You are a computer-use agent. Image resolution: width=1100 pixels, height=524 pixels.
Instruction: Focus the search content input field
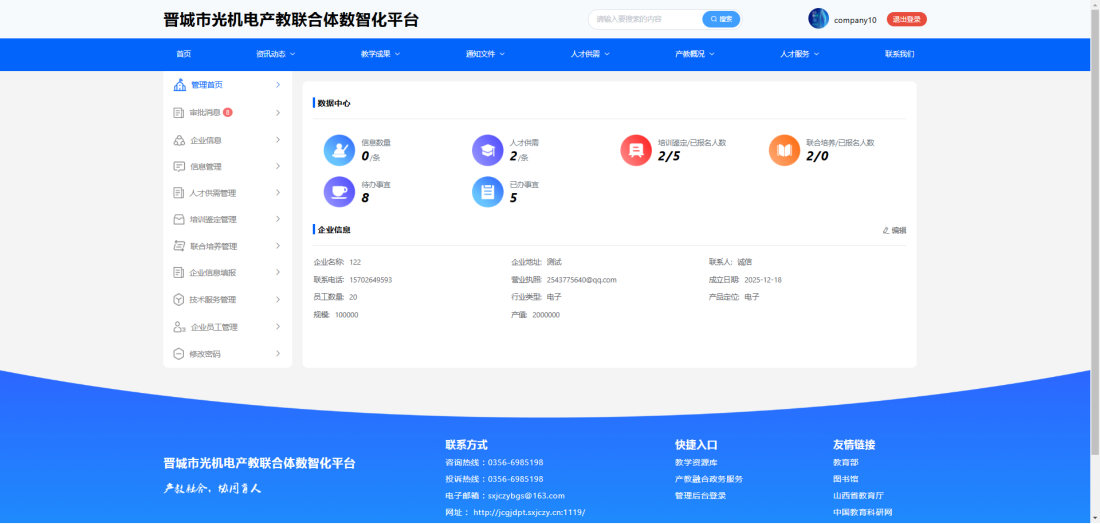click(645, 19)
